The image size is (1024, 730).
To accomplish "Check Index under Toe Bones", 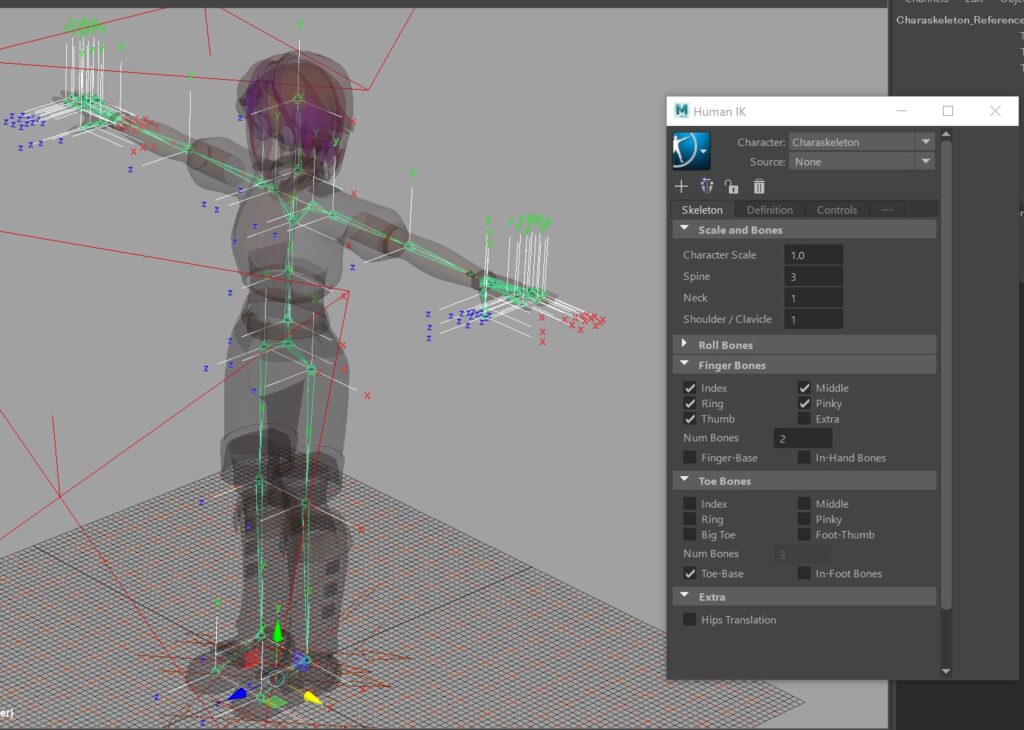I will tap(690, 503).
